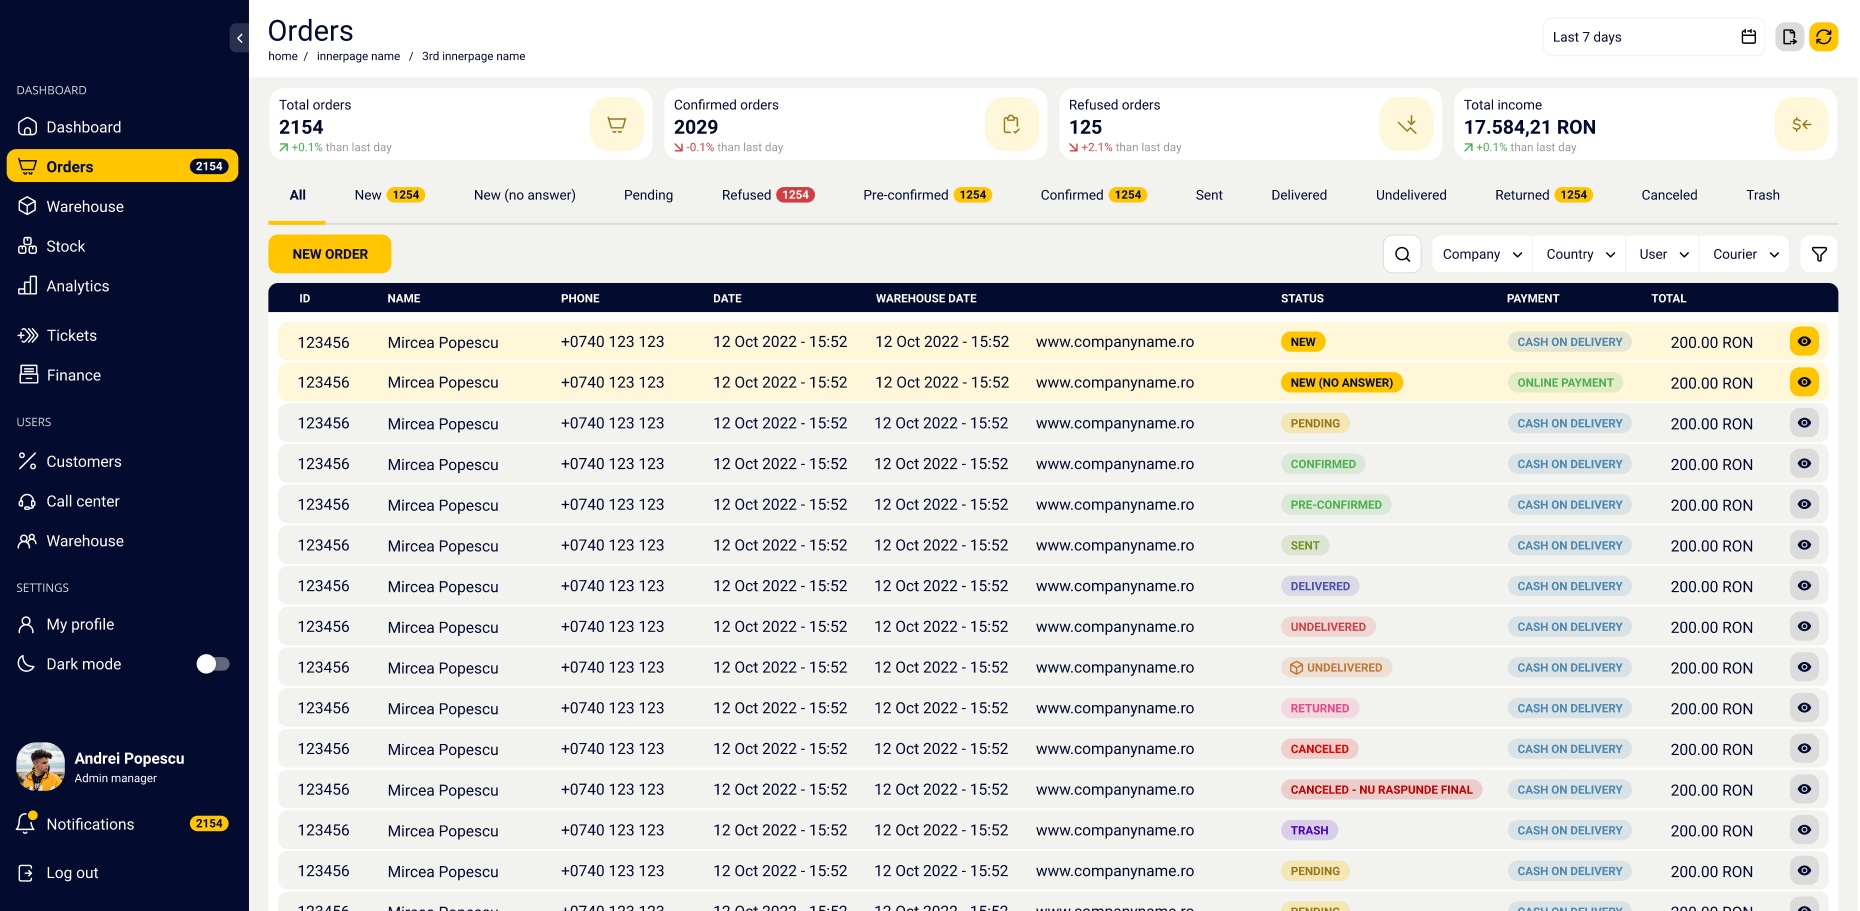This screenshot has width=1860, height=911.
Task: Enable Dark mode toggle
Action: coord(212,663)
